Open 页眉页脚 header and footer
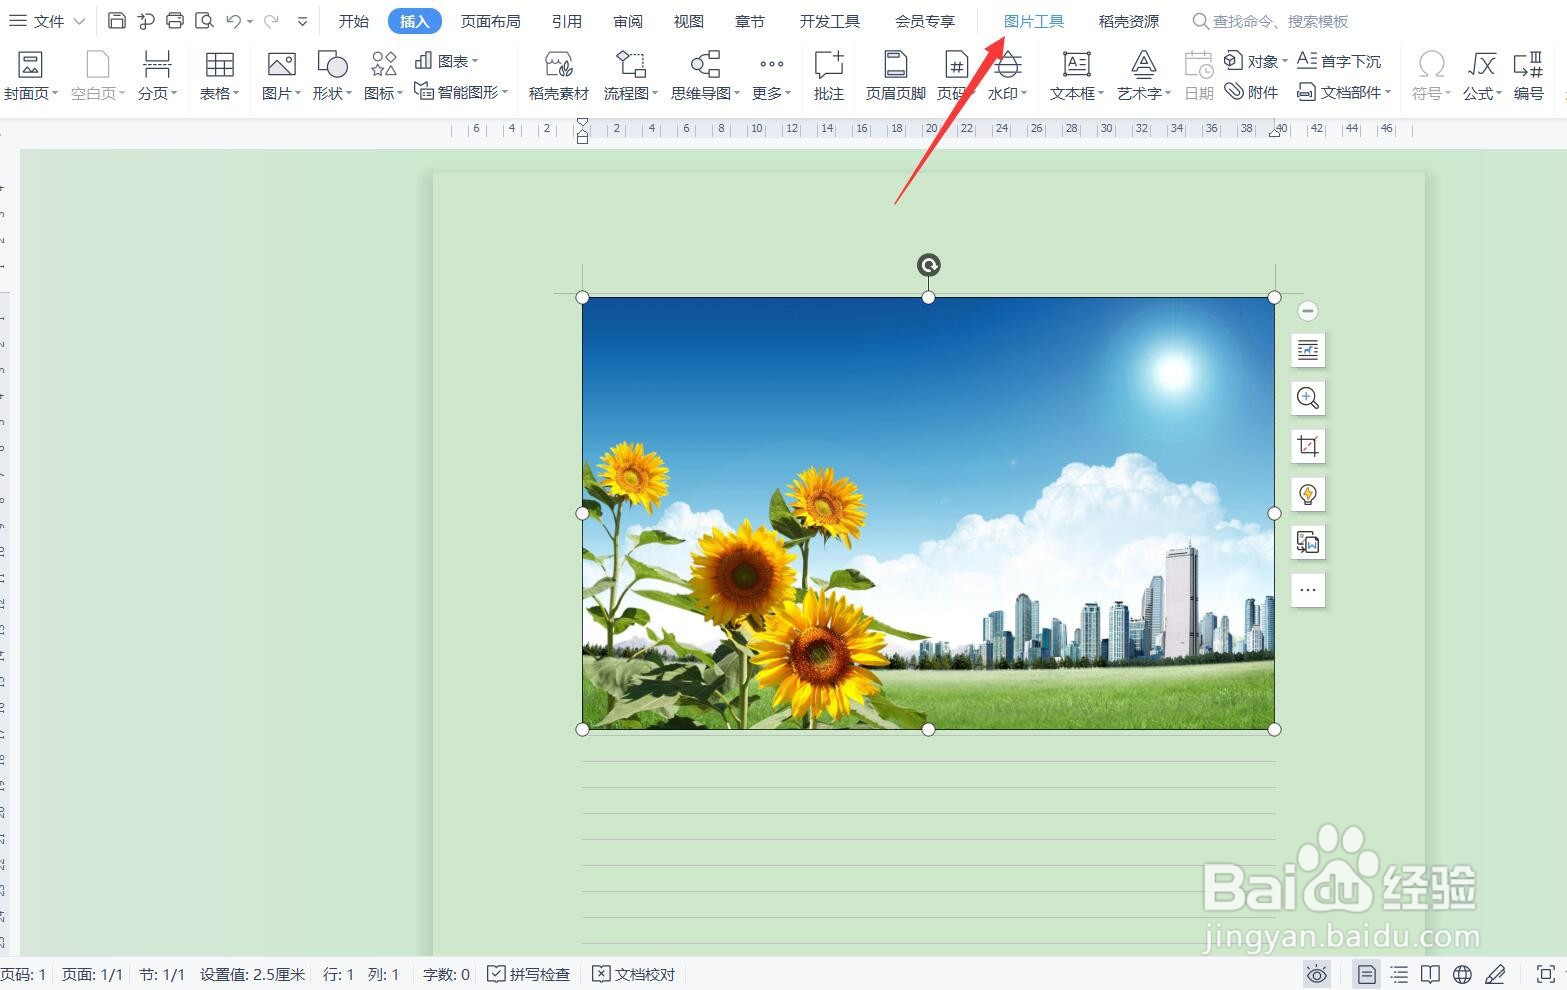Screen dimensions: 1567x990 click(x=895, y=76)
